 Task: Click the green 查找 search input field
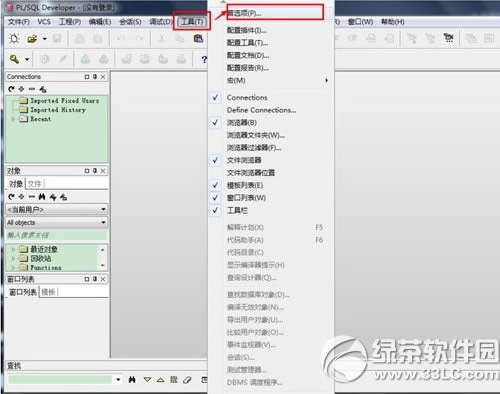[60, 380]
